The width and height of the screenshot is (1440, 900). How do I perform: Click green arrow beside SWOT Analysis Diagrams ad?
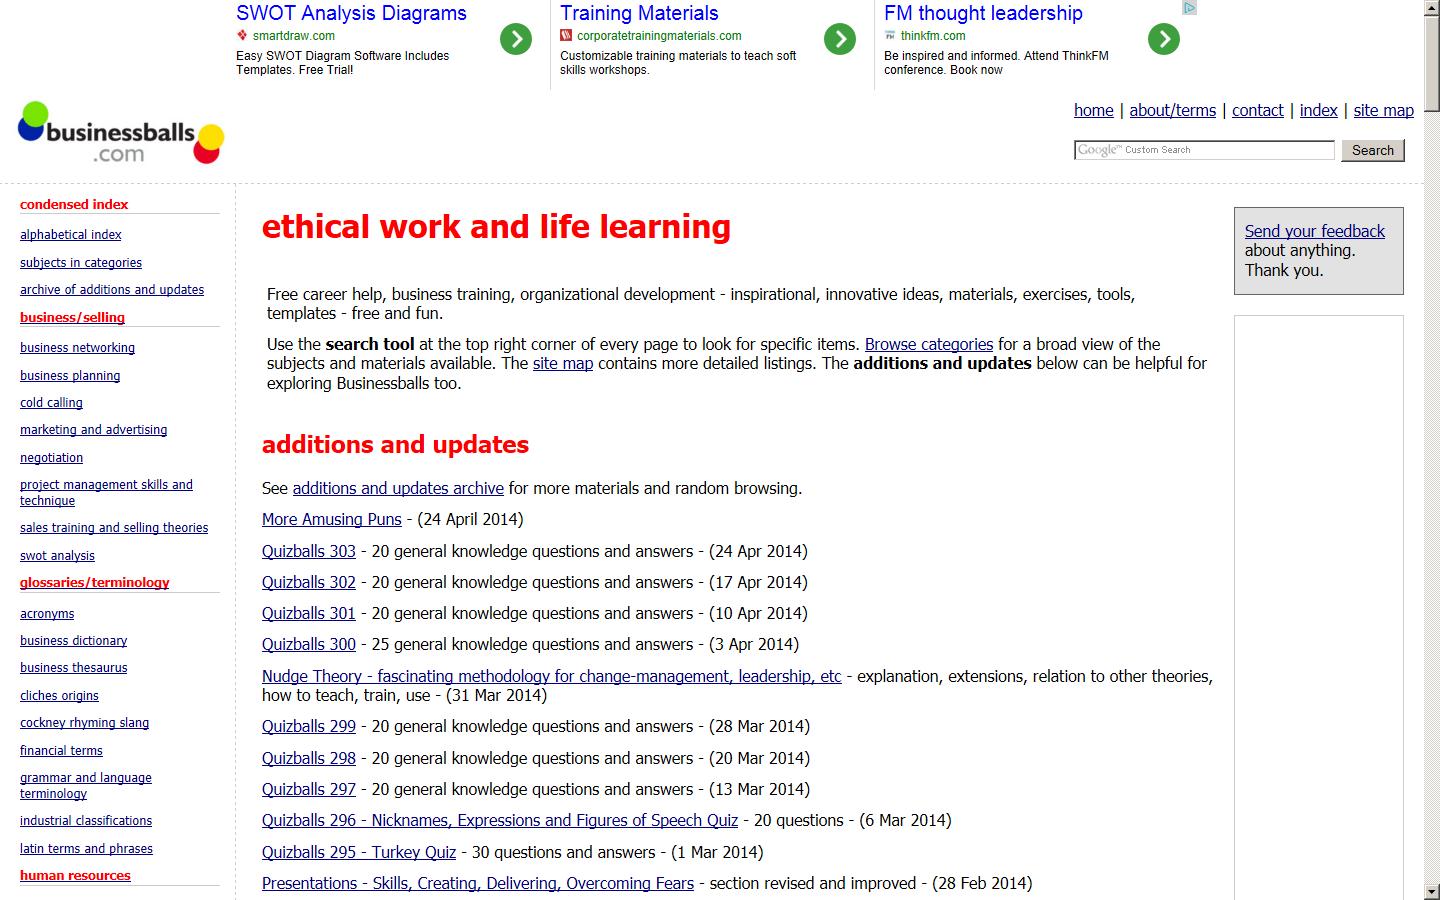516,39
